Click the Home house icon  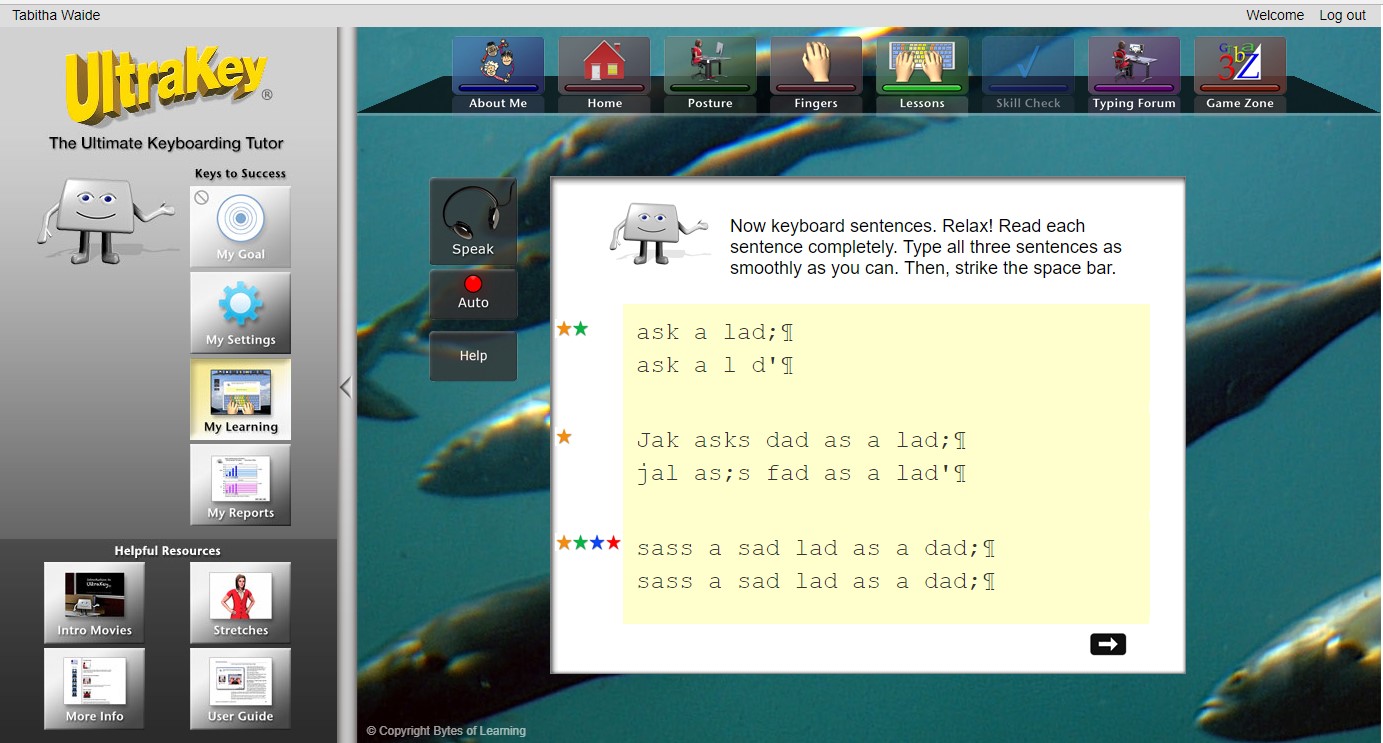tap(604, 70)
